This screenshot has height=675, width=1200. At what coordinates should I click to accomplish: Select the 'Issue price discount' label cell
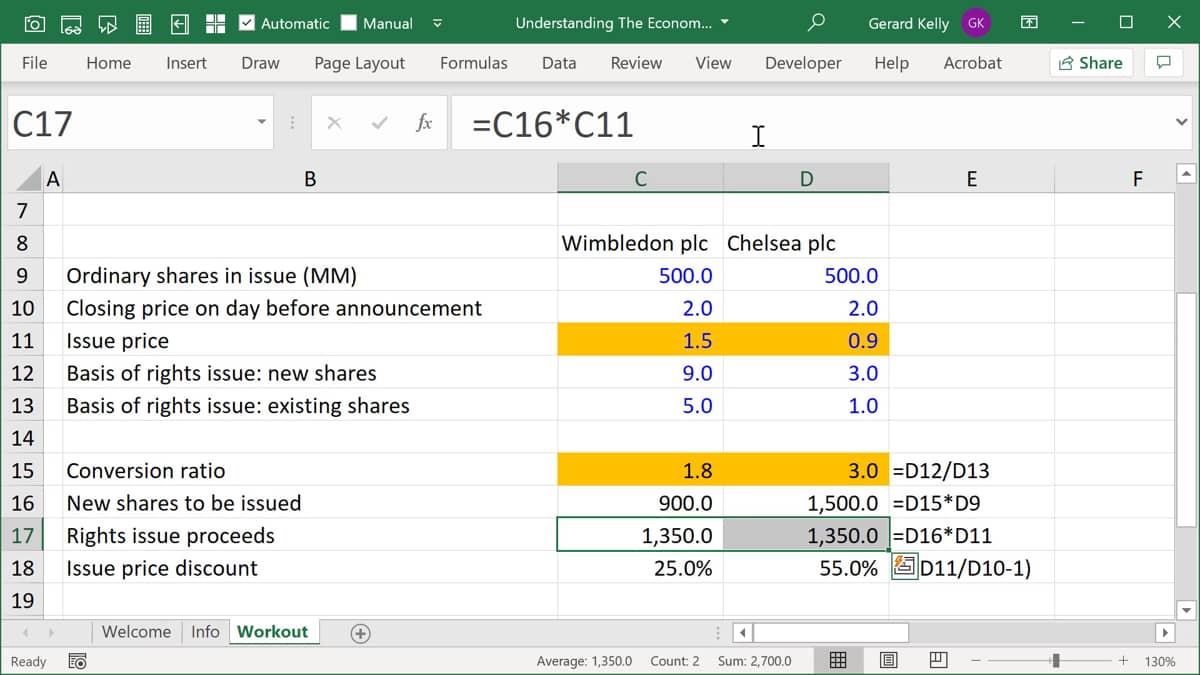[x=310, y=568]
